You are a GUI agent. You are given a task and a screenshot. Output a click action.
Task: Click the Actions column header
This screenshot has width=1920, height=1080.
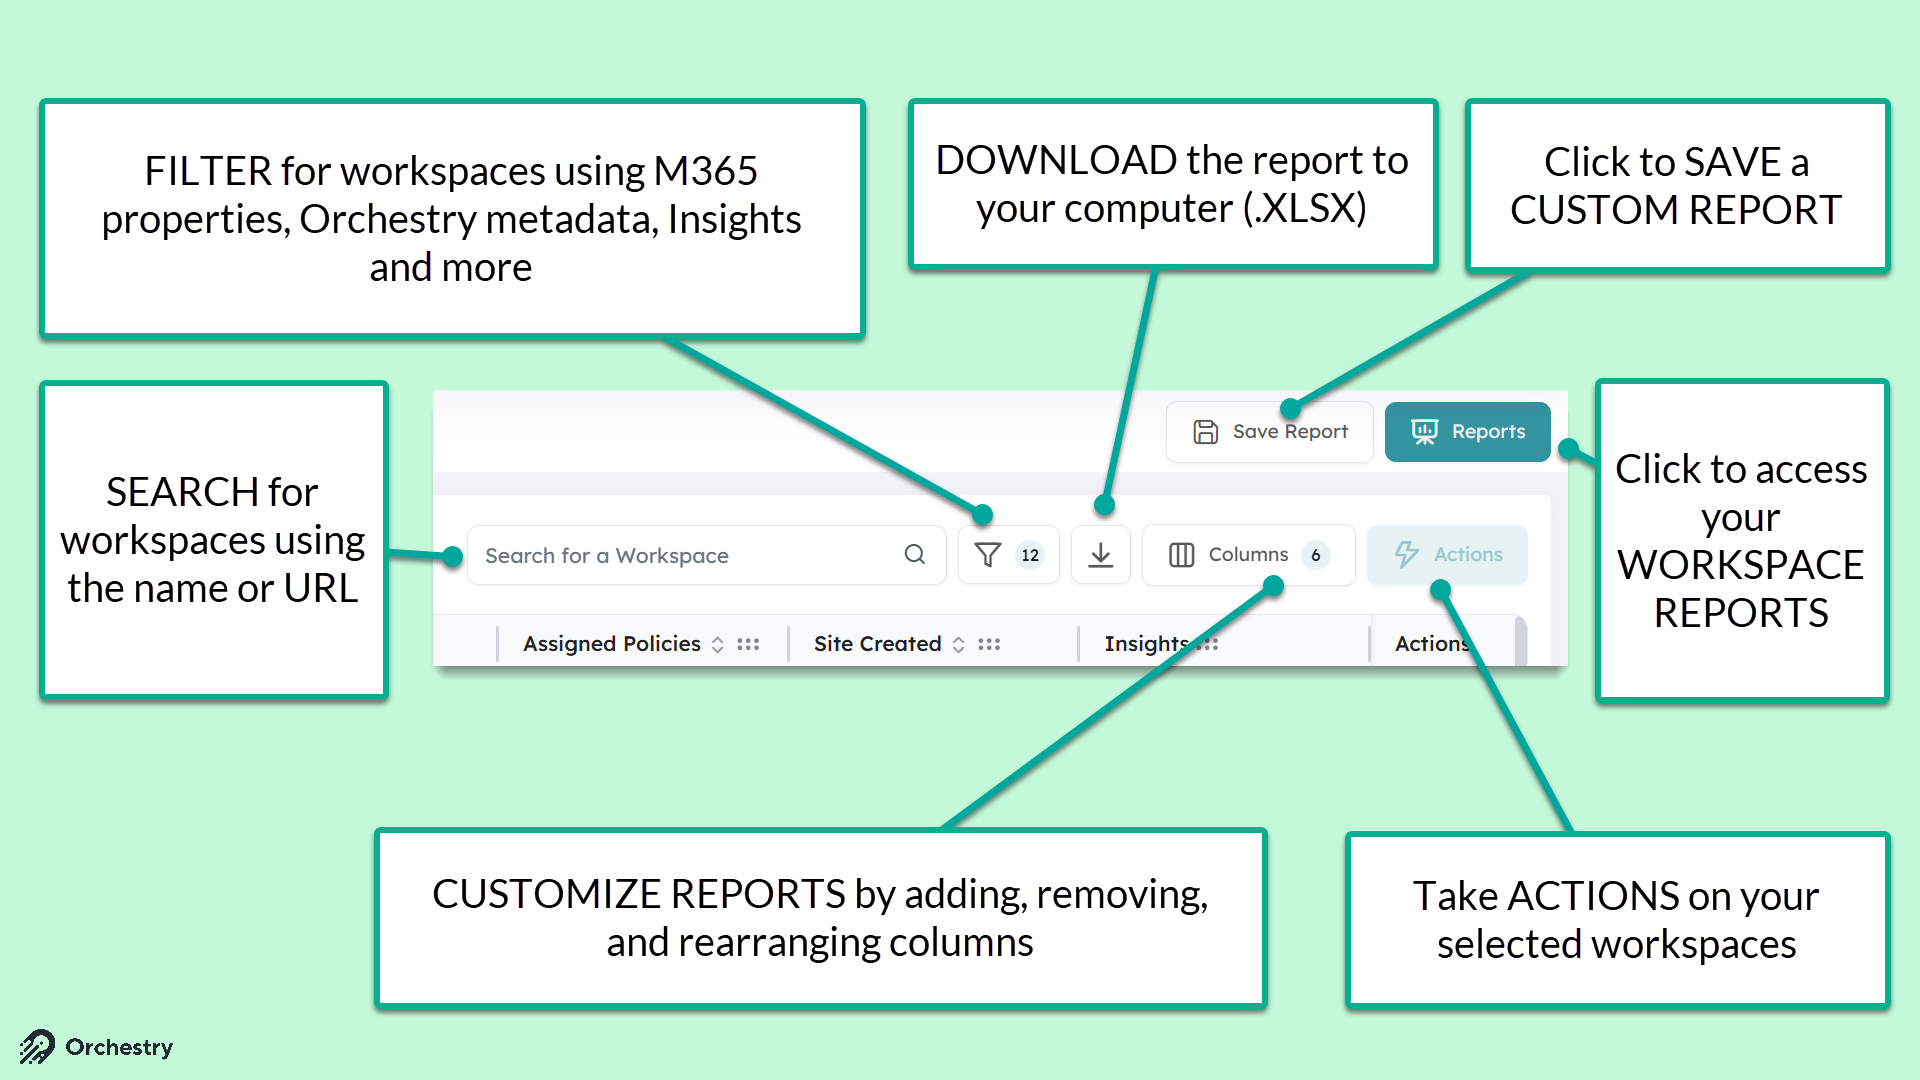(x=1433, y=644)
